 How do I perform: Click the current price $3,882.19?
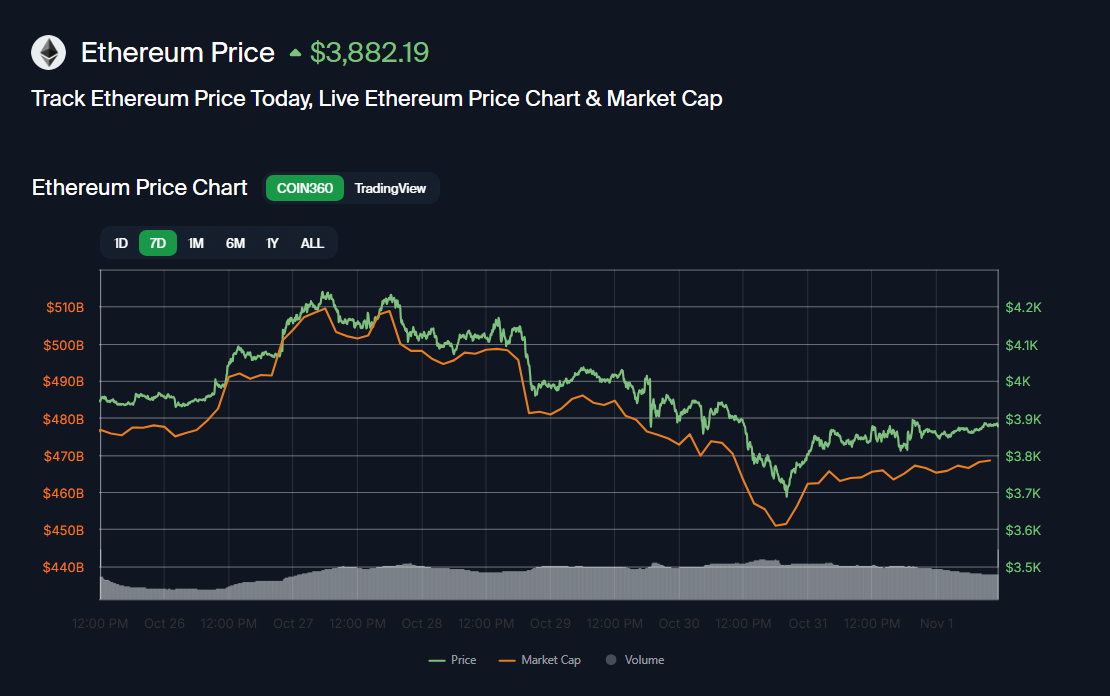point(370,52)
